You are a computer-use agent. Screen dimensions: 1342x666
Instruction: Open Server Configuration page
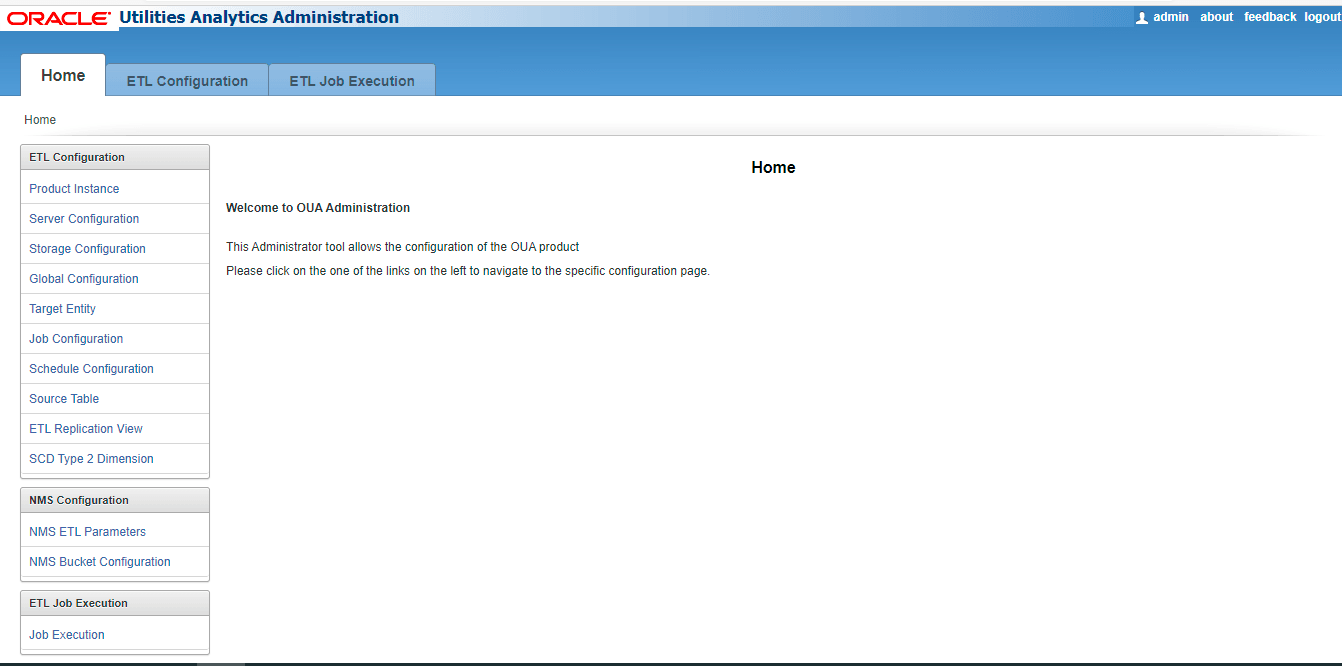coord(83,218)
